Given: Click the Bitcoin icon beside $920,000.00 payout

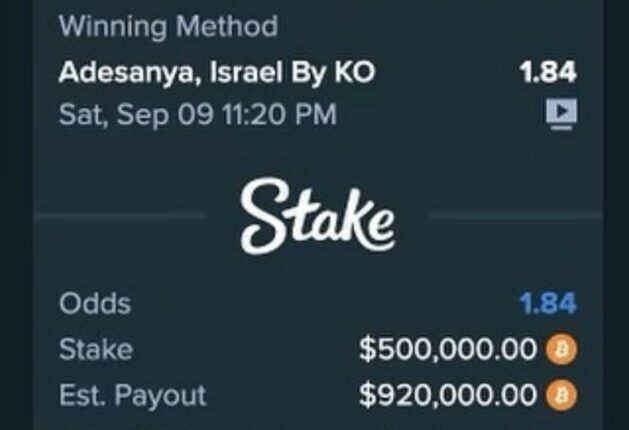Looking at the screenshot, I should coord(561,396).
